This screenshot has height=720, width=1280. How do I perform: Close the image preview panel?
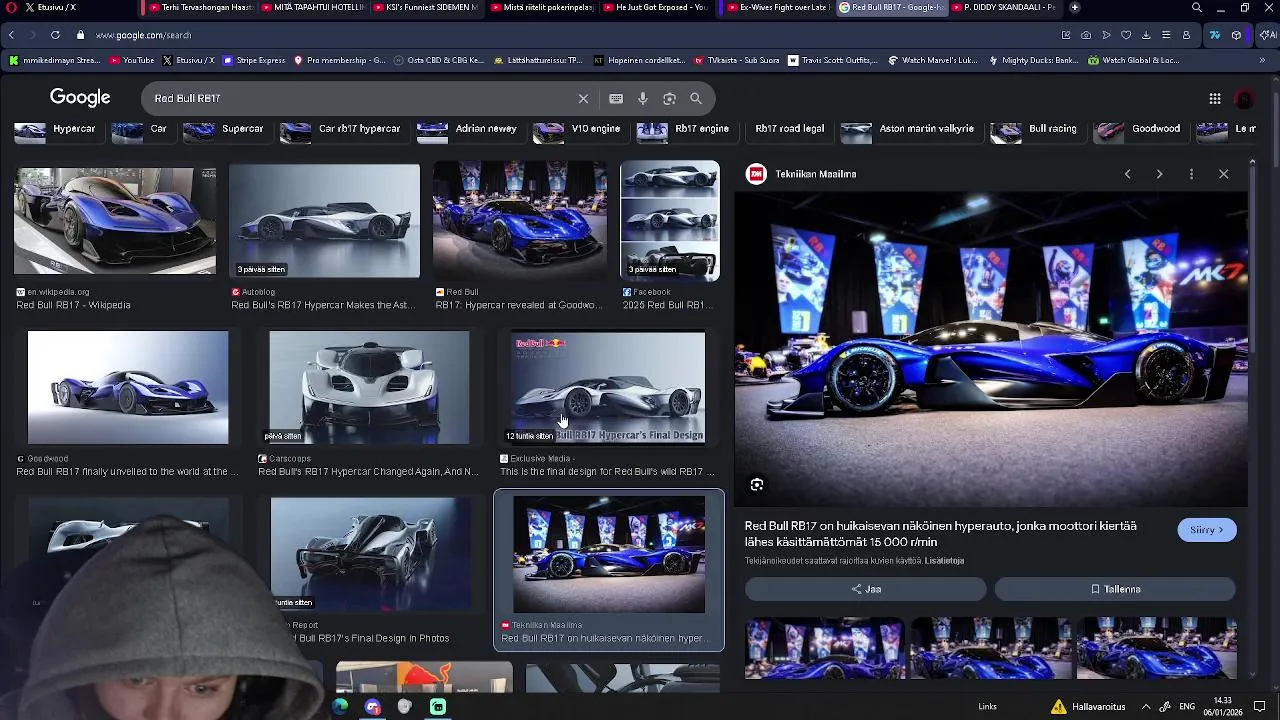(1223, 174)
